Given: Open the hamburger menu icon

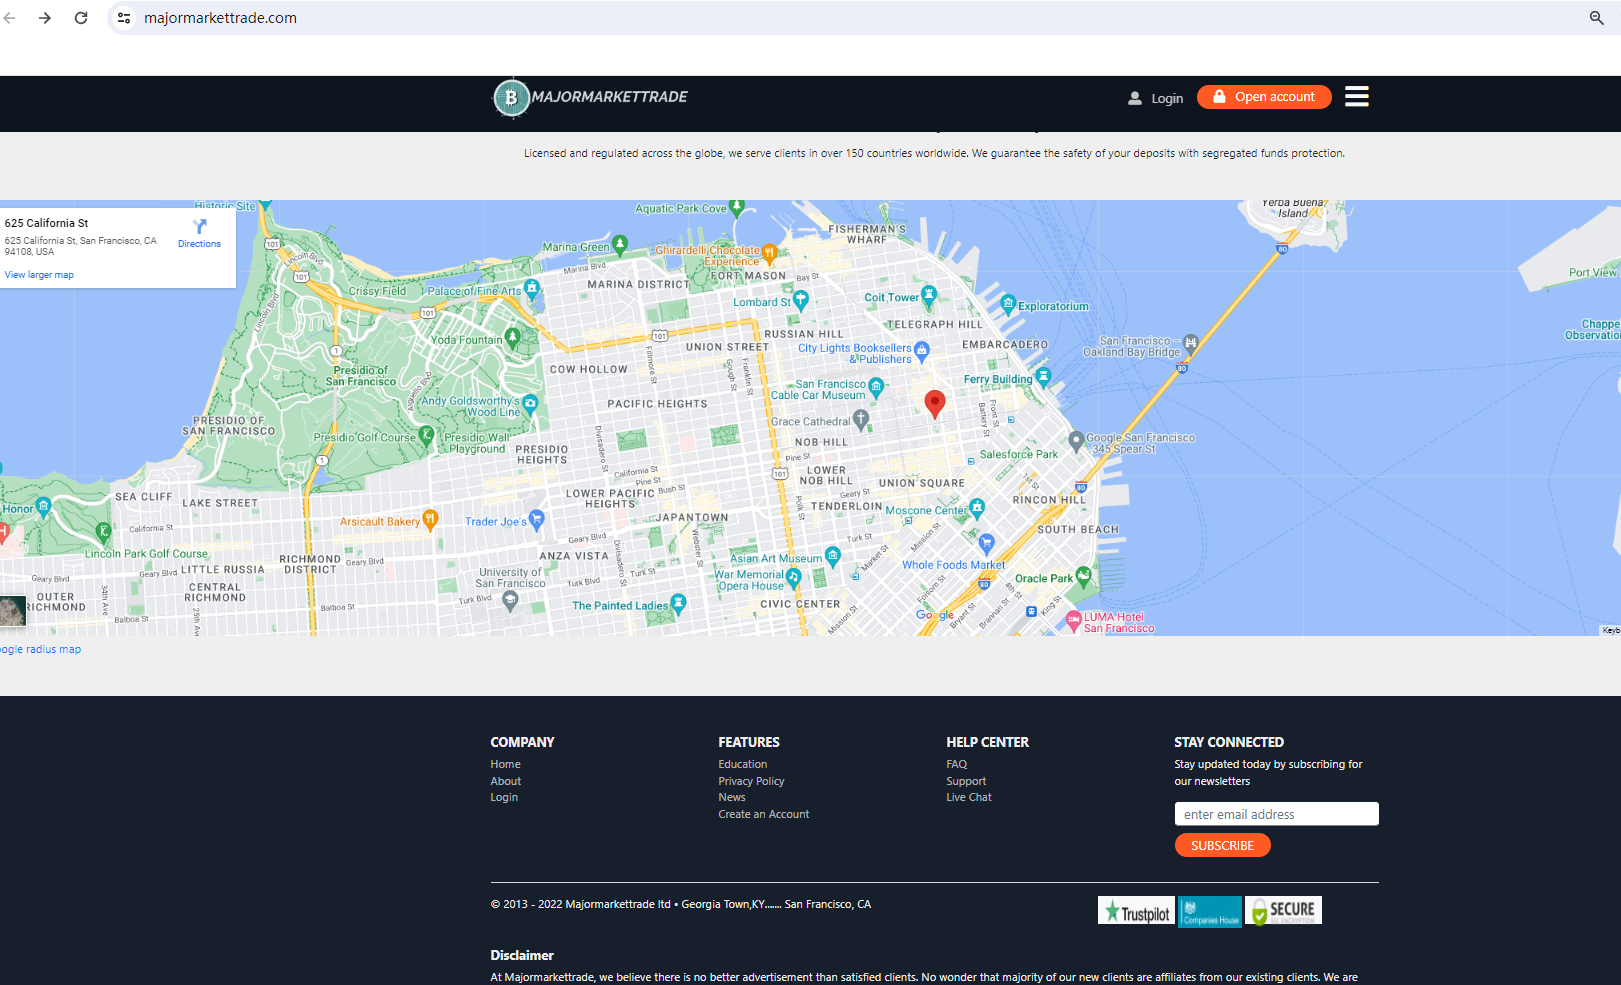Looking at the screenshot, I should point(1356,96).
